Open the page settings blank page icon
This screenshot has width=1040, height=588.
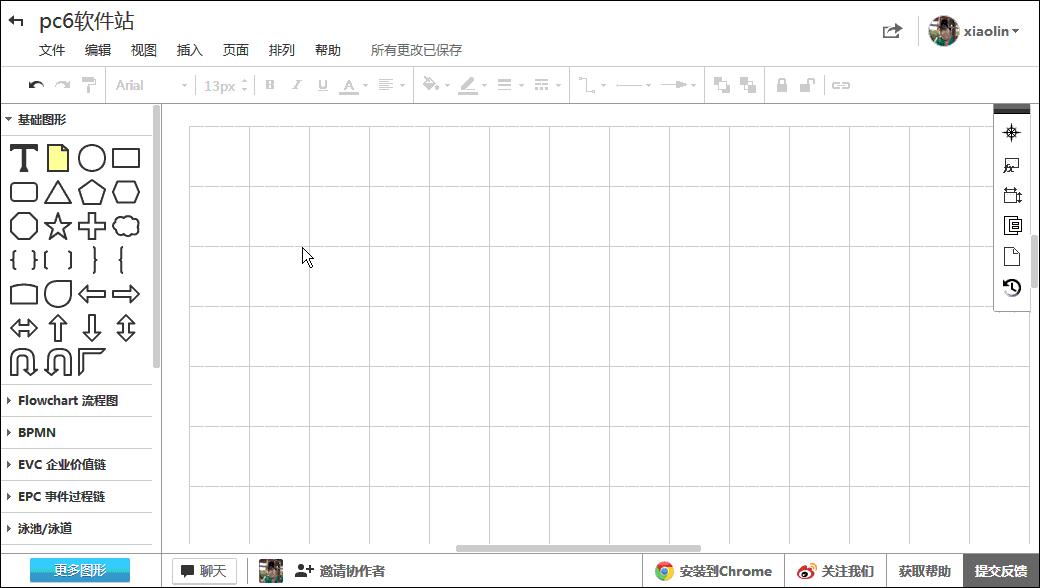tap(1011, 257)
